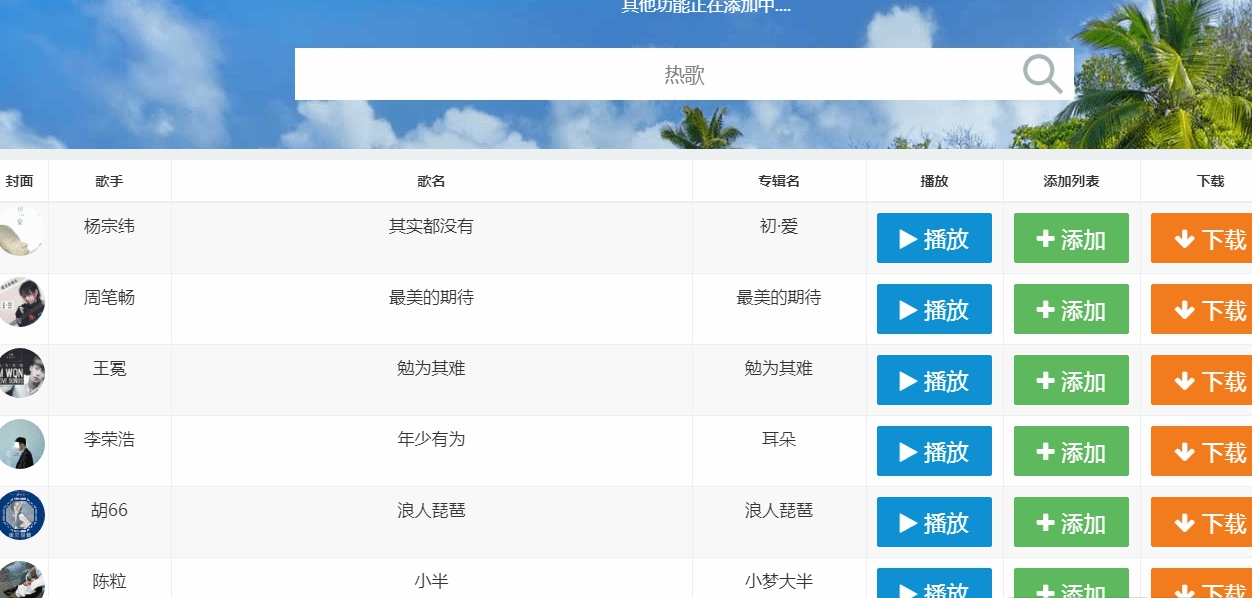The width and height of the screenshot is (1252, 598).
Task: Click 最美的期待 in the song name column
Action: [431, 298]
